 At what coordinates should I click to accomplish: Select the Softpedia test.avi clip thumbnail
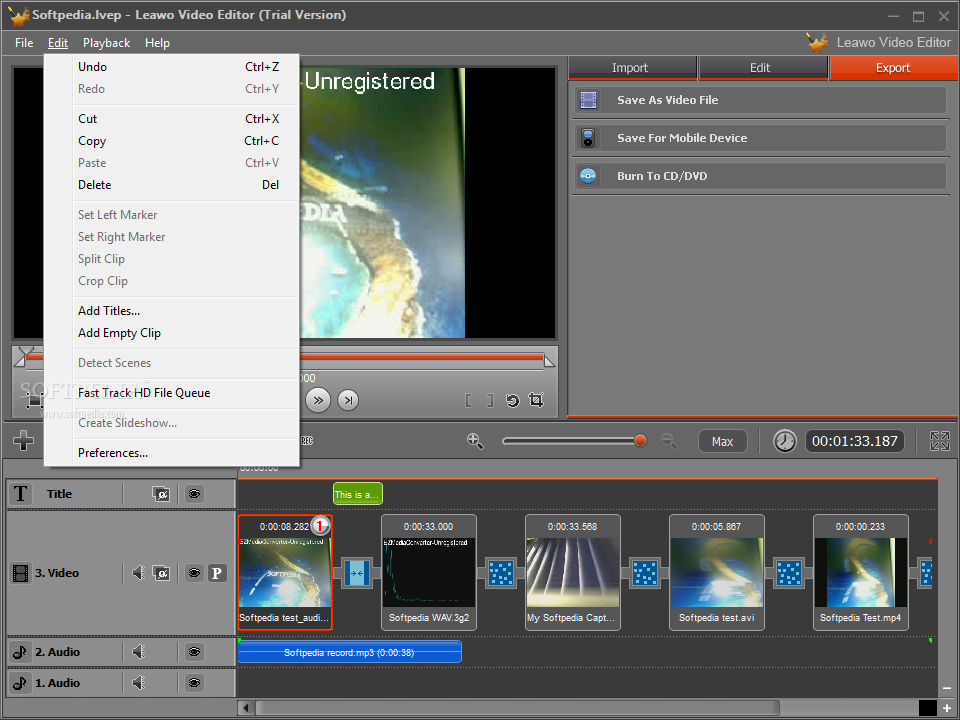(717, 573)
